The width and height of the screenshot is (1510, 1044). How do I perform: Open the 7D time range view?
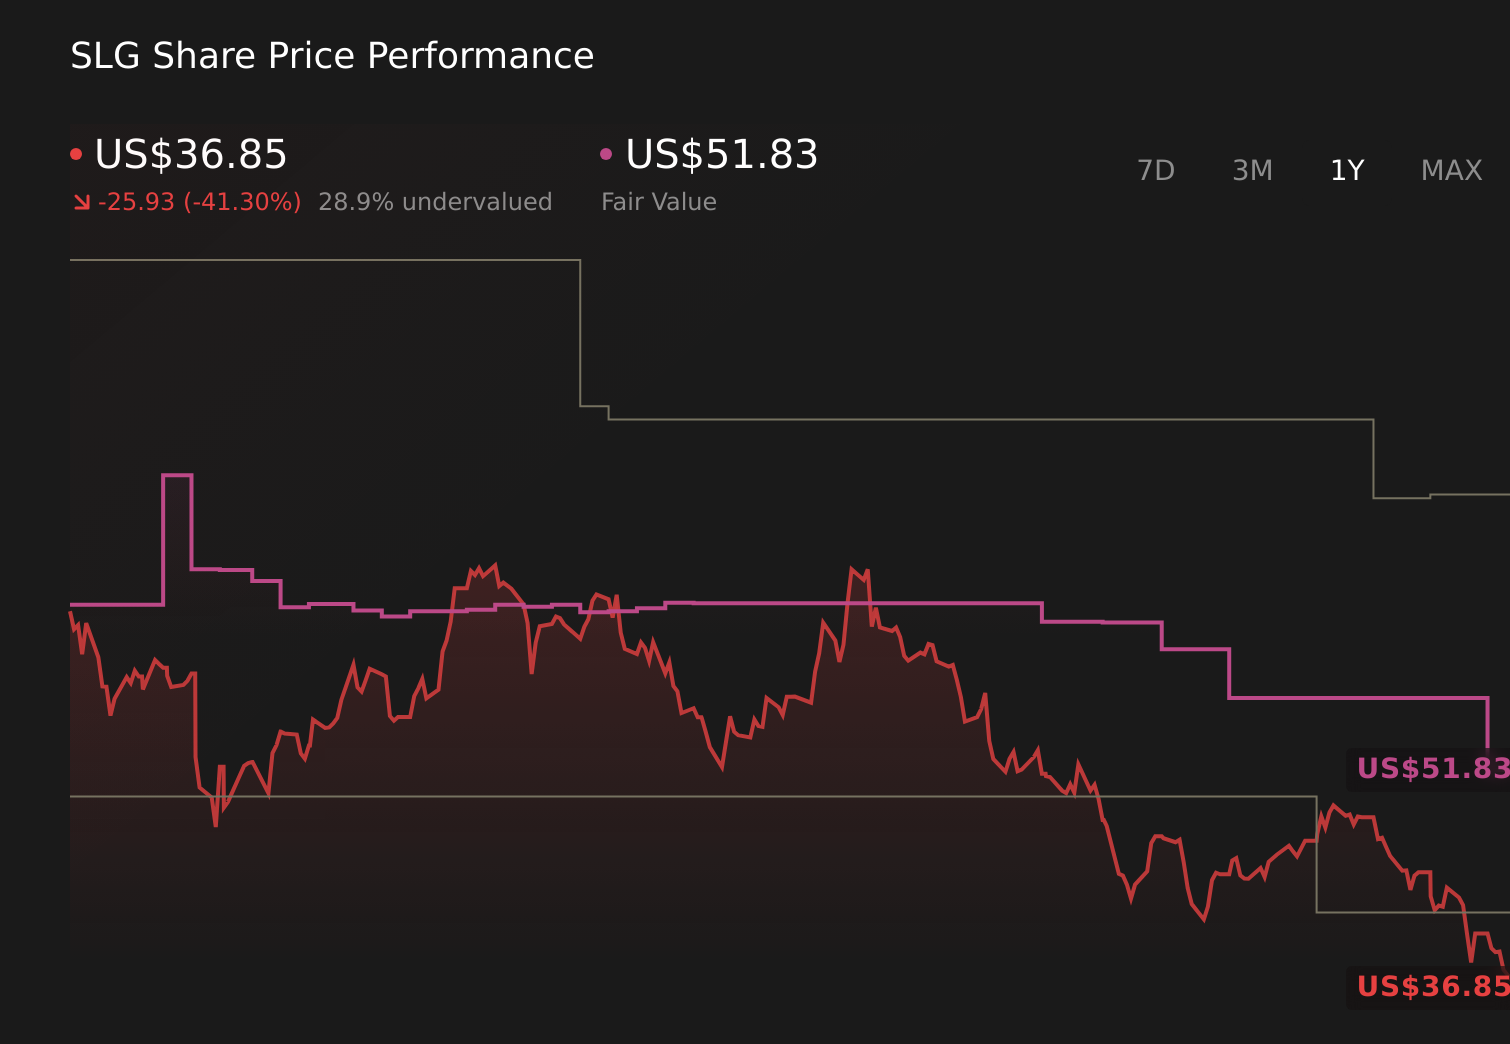tap(1157, 170)
